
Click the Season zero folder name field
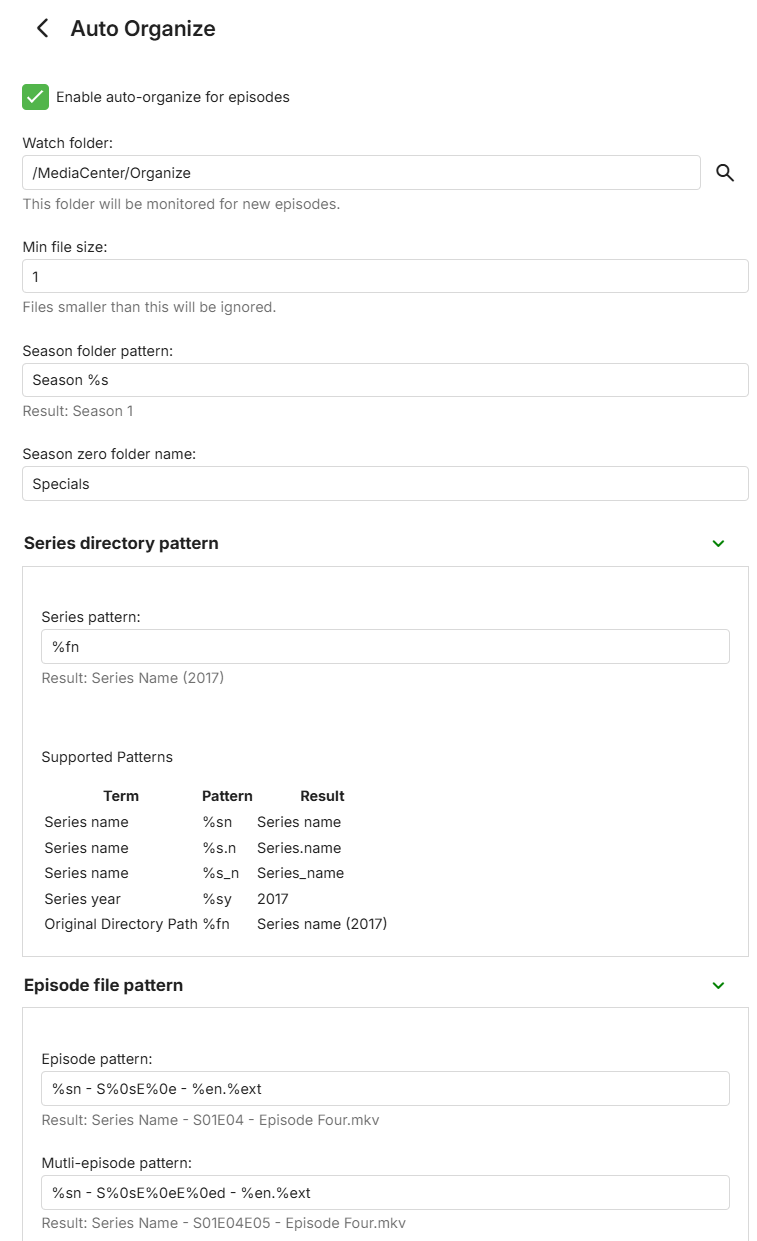385,484
